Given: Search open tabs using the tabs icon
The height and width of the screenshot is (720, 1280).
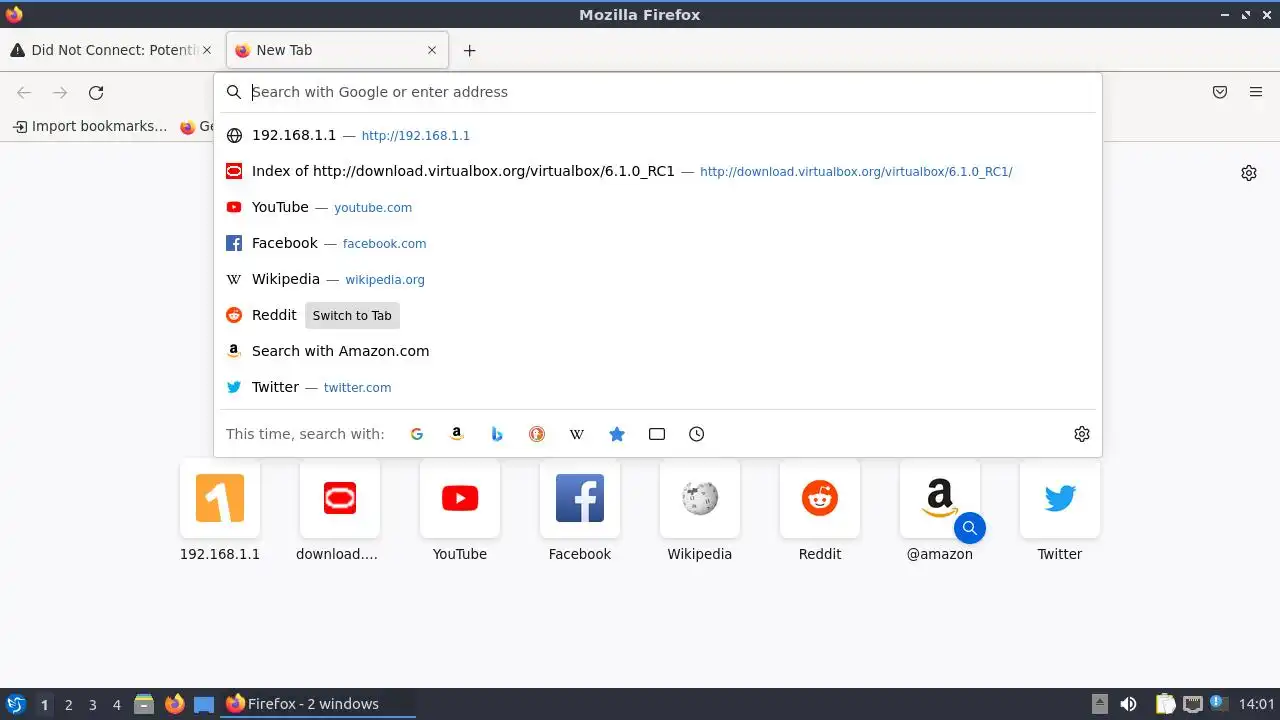Looking at the screenshot, I should 657,434.
